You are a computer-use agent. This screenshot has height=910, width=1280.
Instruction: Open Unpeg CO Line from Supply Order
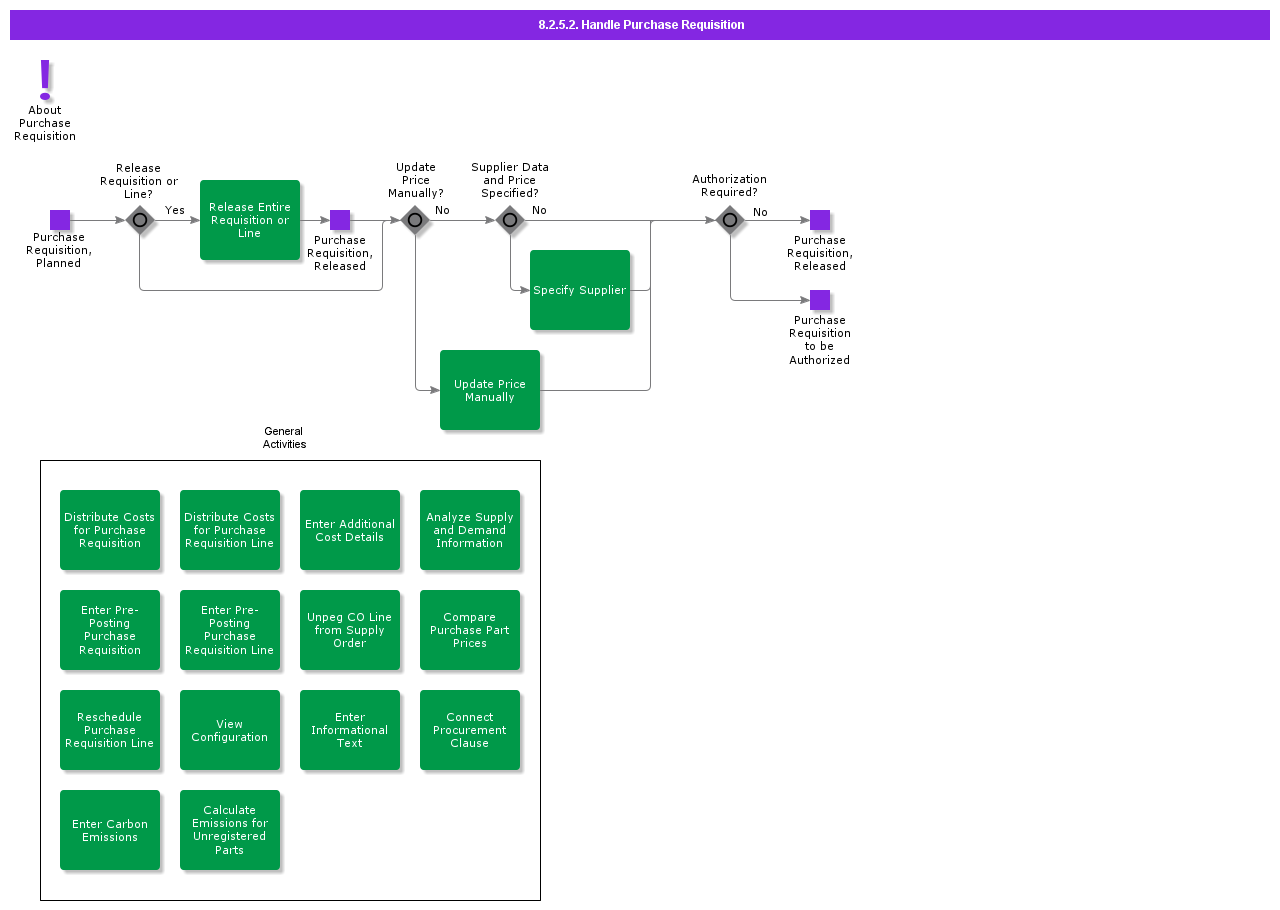[x=350, y=630]
